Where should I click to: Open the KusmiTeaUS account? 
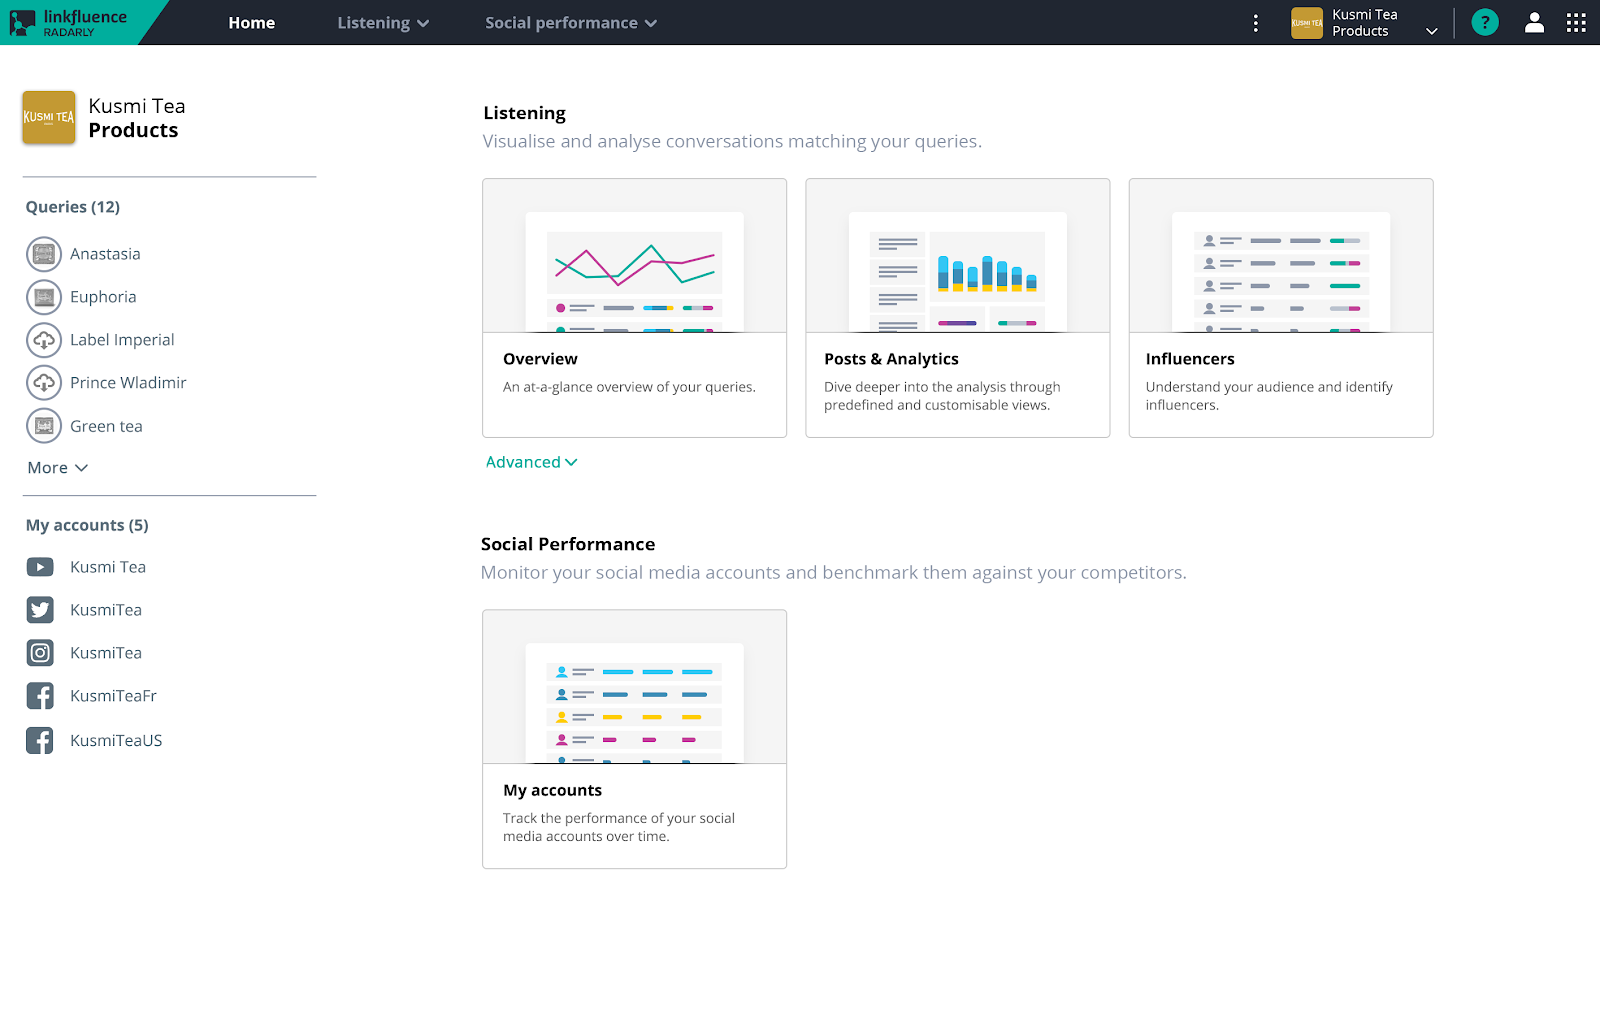pos(116,741)
